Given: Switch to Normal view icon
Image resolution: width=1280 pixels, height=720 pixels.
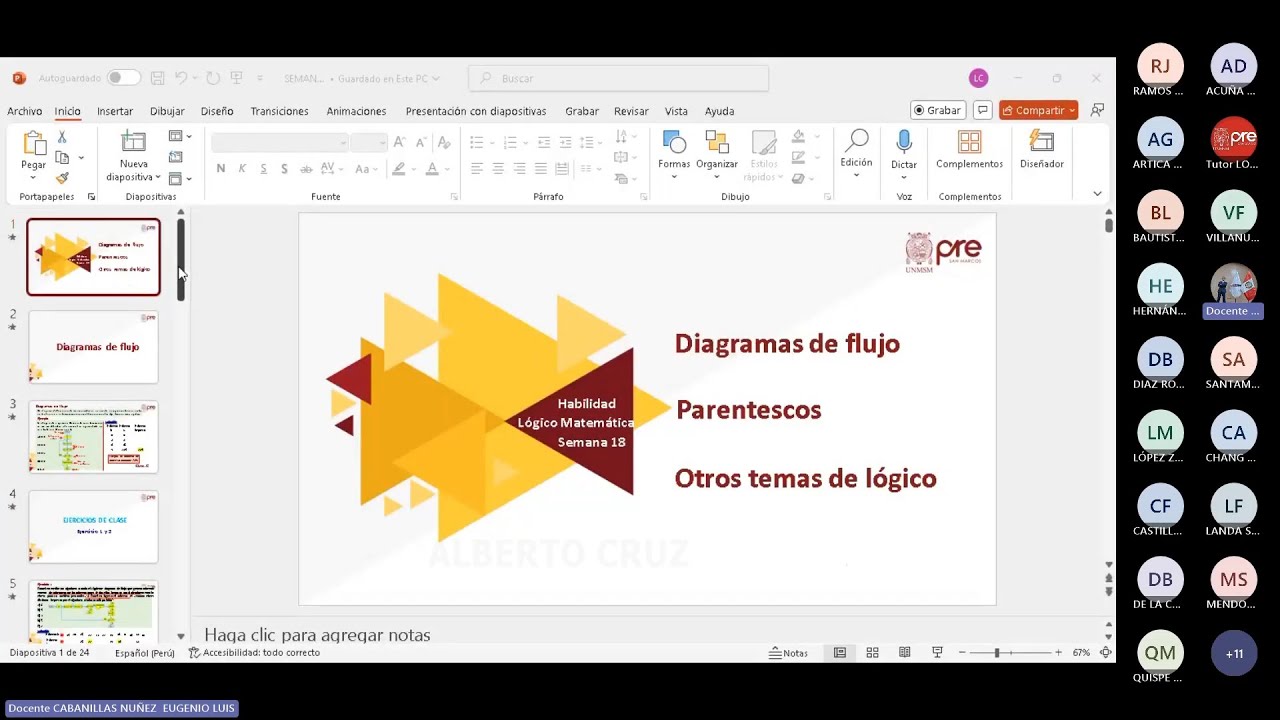Looking at the screenshot, I should pos(840,653).
